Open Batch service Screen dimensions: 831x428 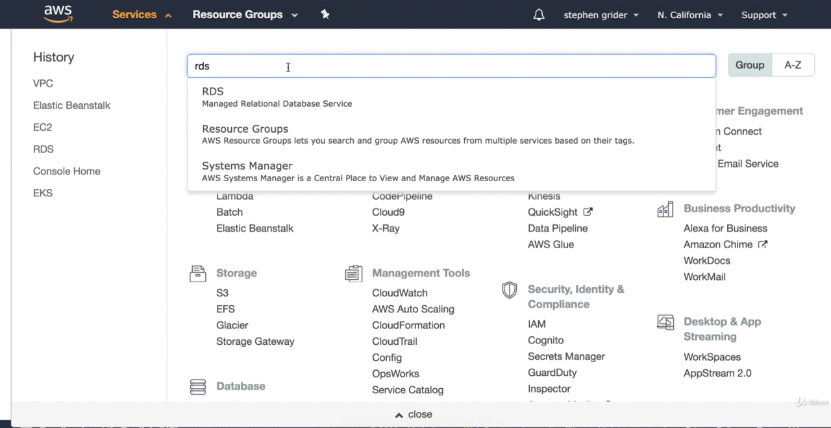point(229,212)
